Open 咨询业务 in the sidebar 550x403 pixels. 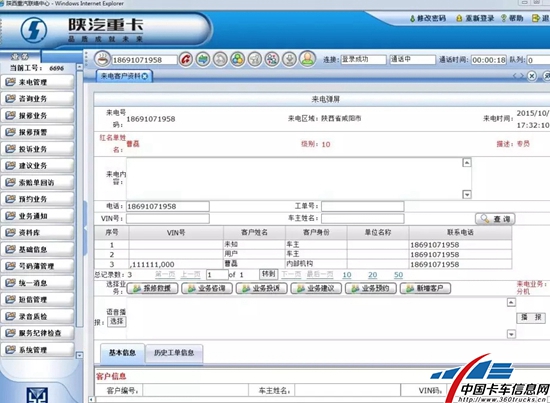point(38,99)
